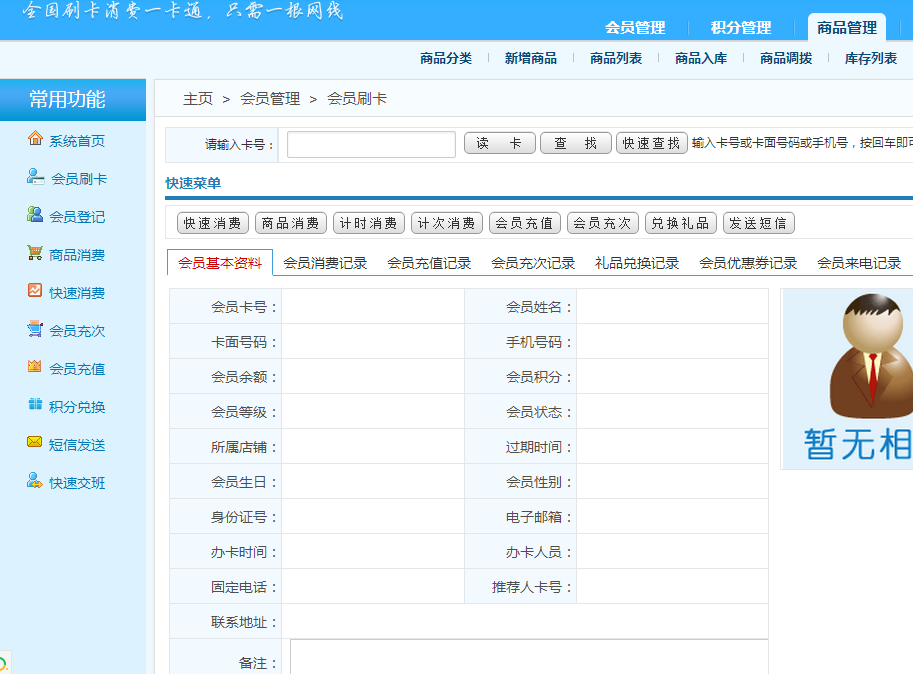
Task: Click the 会员刷卡 sidebar icon
Action: point(35,177)
